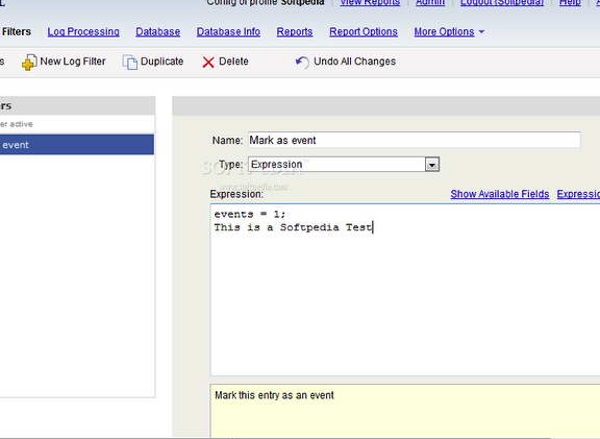
Task: Open the Log Processing section
Action: (x=83, y=32)
